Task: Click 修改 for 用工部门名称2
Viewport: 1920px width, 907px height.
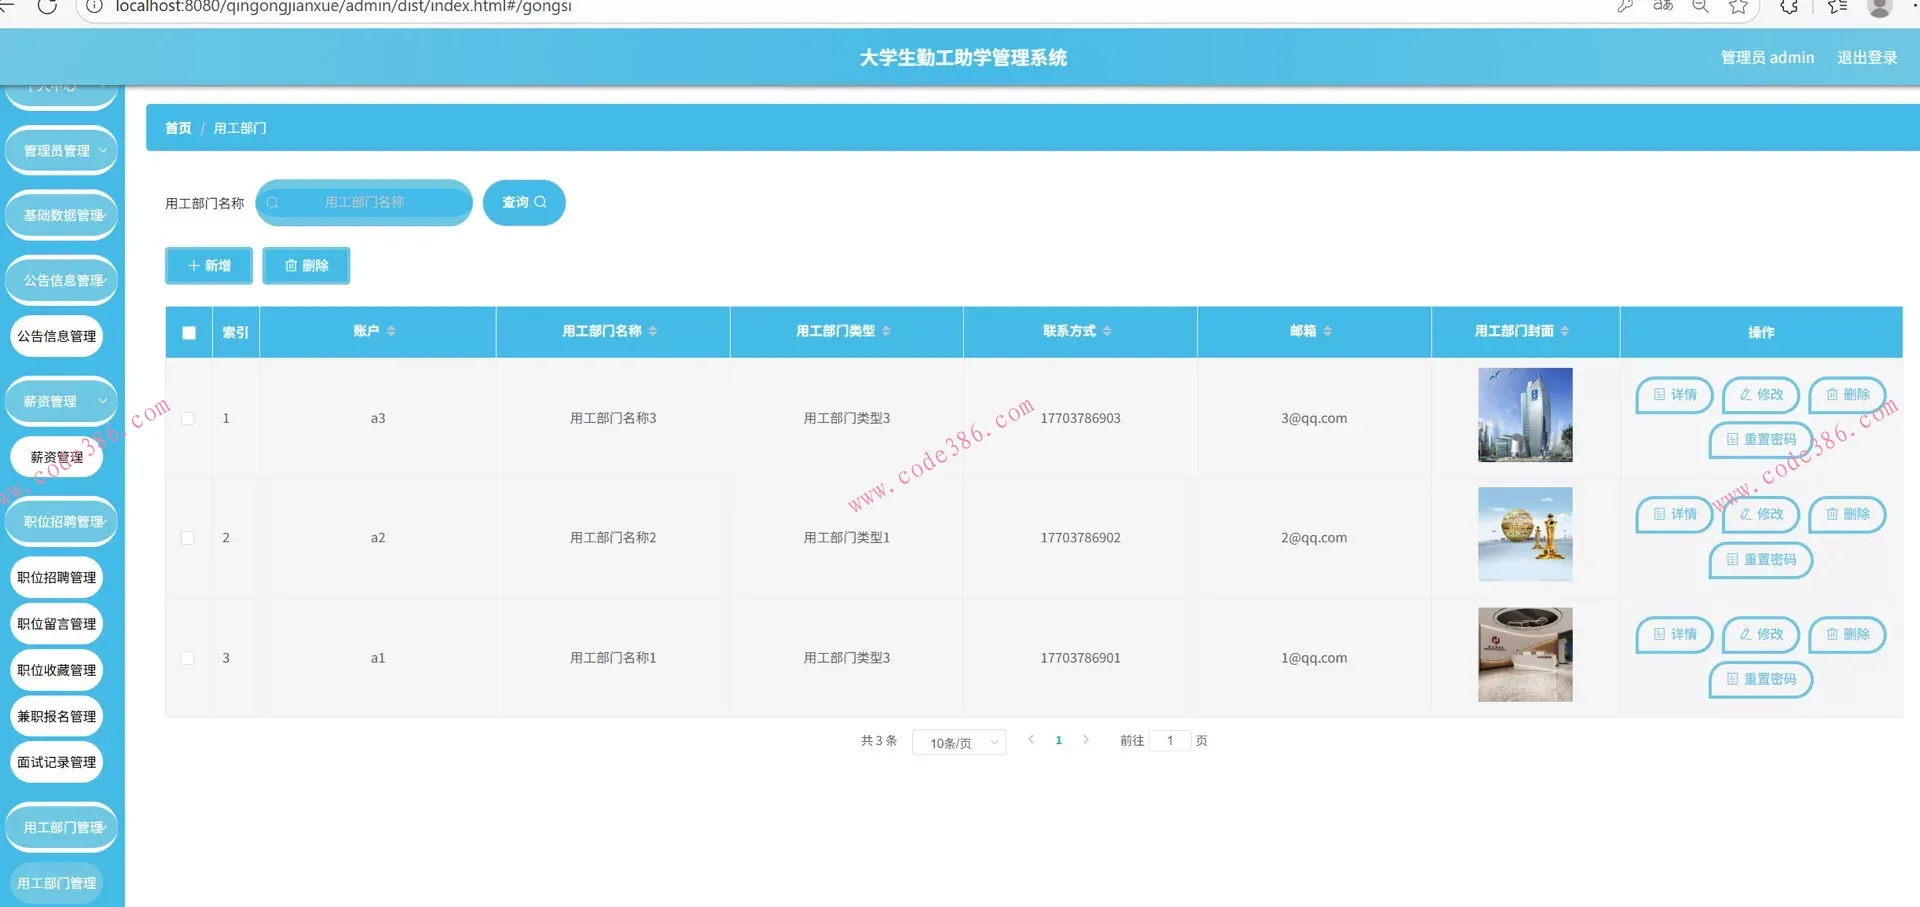Action: click(x=1761, y=514)
